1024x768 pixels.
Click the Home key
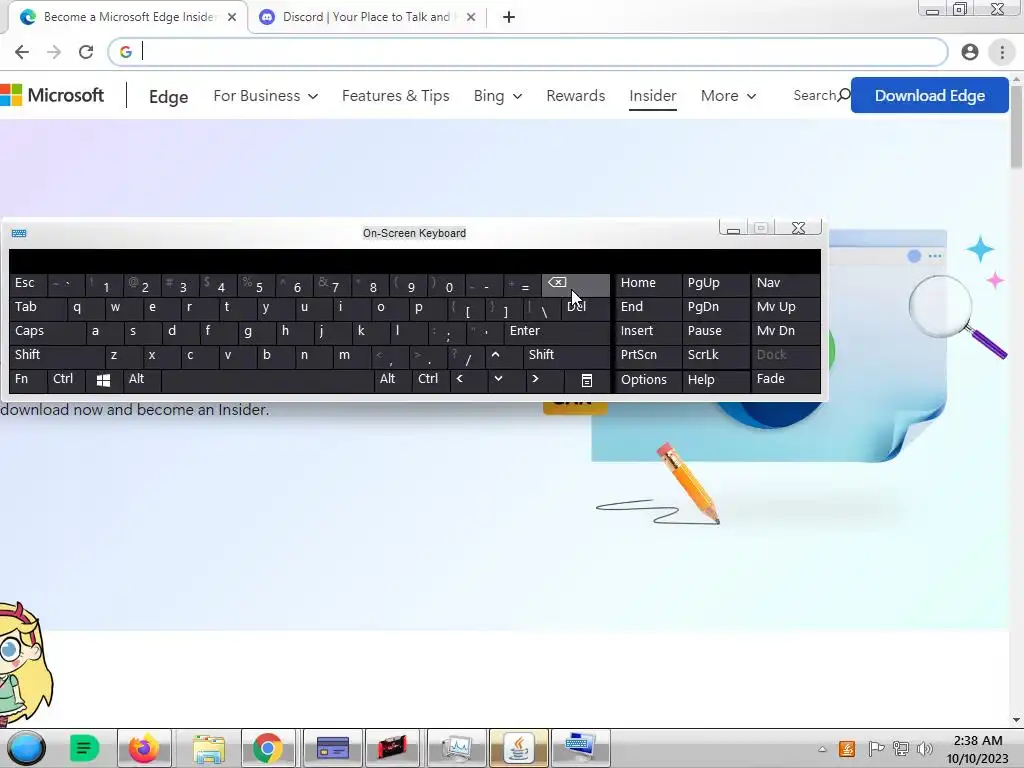(648, 284)
